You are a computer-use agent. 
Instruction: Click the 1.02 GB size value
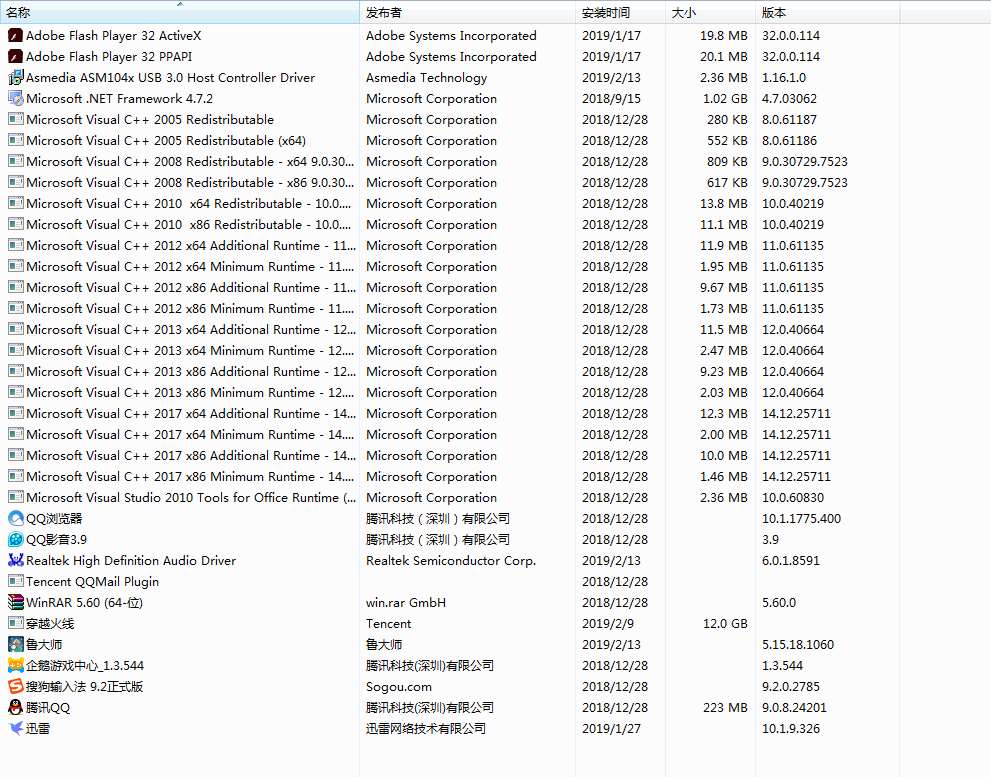coord(725,99)
